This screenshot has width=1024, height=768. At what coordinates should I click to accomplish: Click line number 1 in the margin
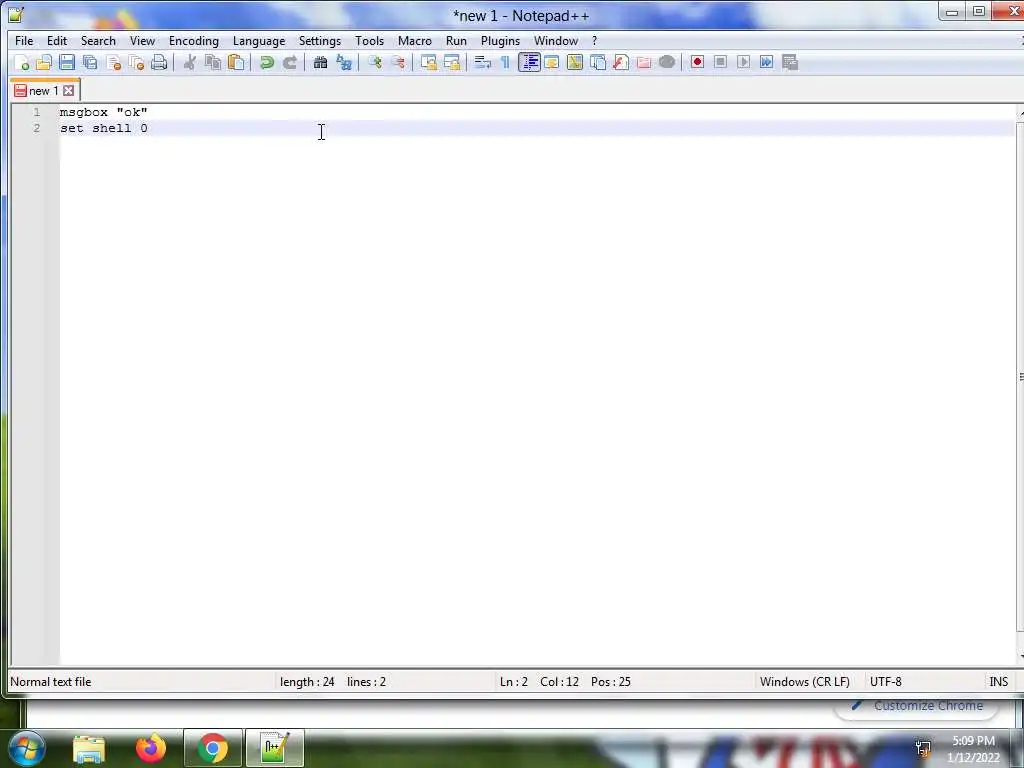pos(37,112)
